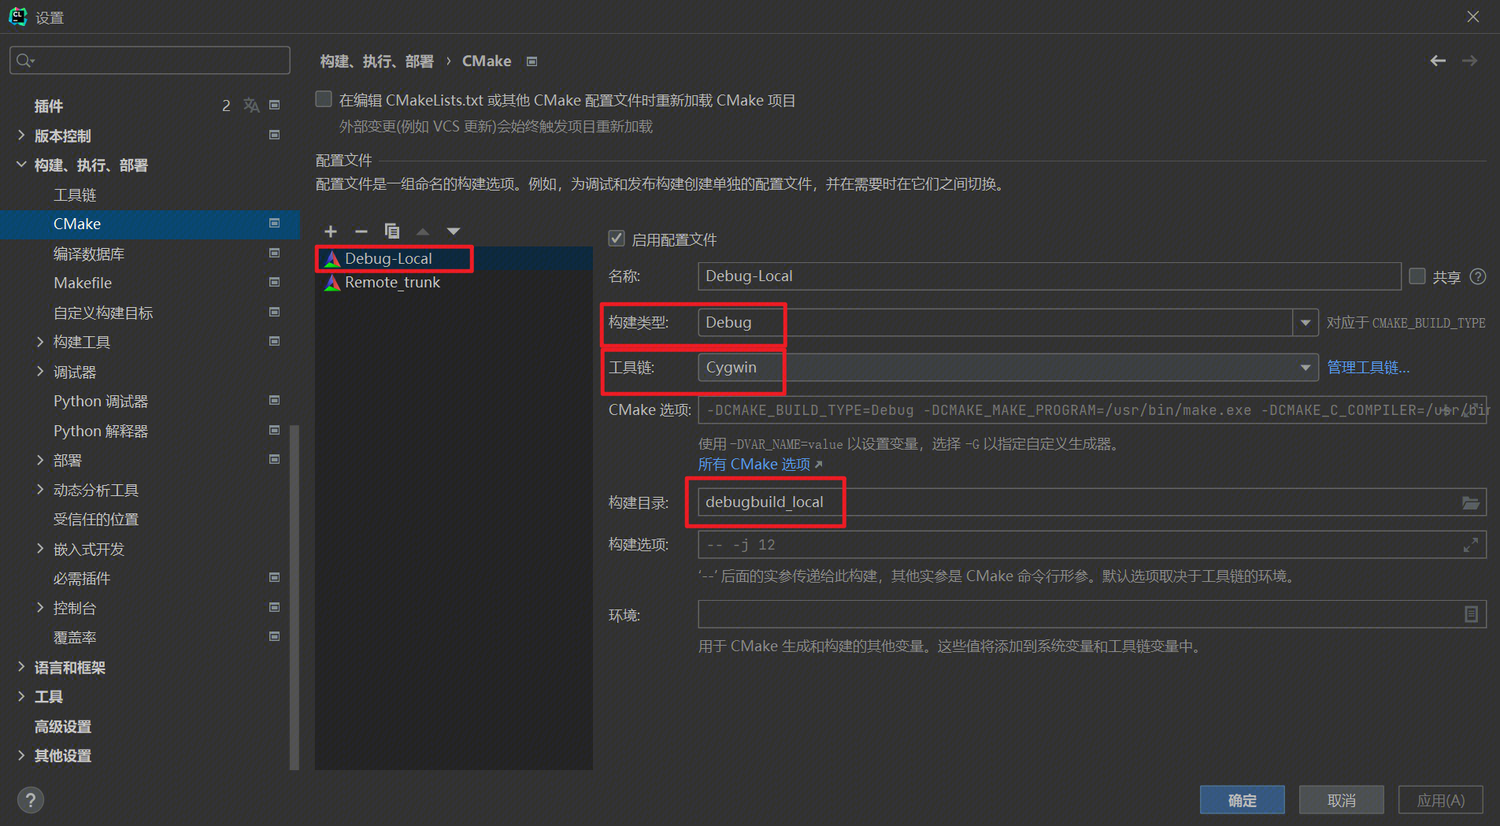Image resolution: width=1500 pixels, height=826 pixels.
Task: Toggle the 启用配置文件 checkbox
Action: 617,239
